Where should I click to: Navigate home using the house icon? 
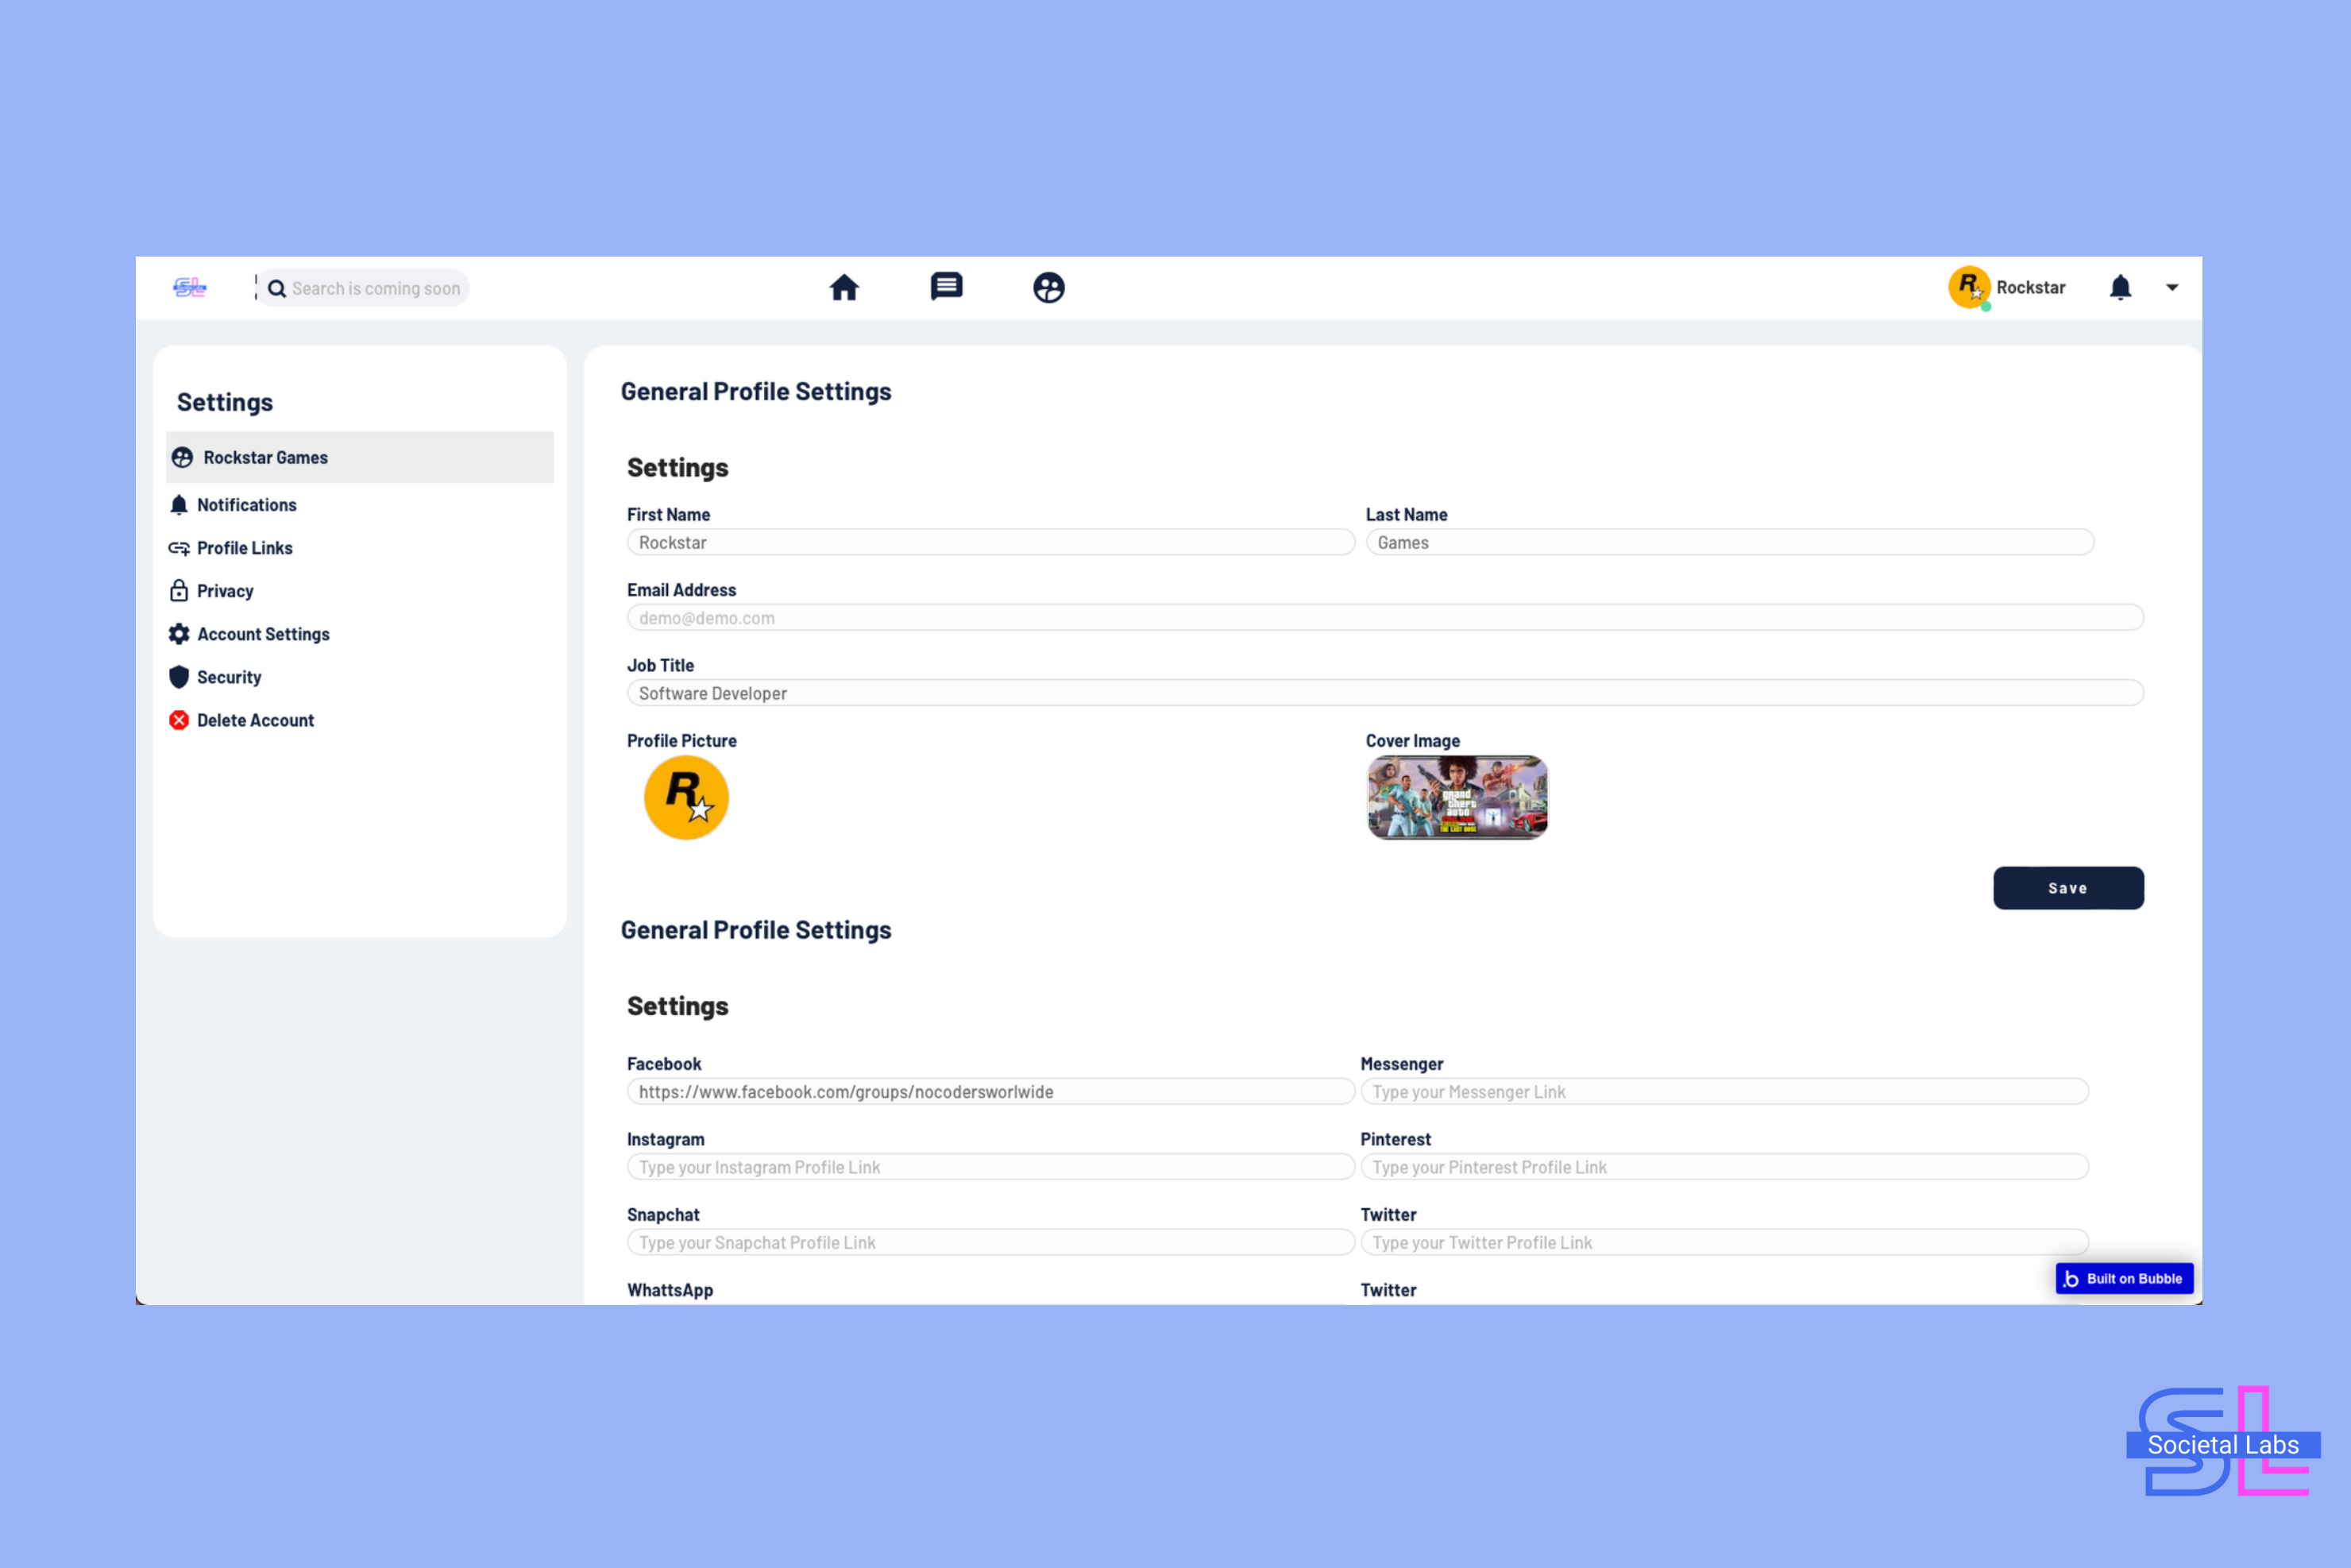(x=845, y=287)
